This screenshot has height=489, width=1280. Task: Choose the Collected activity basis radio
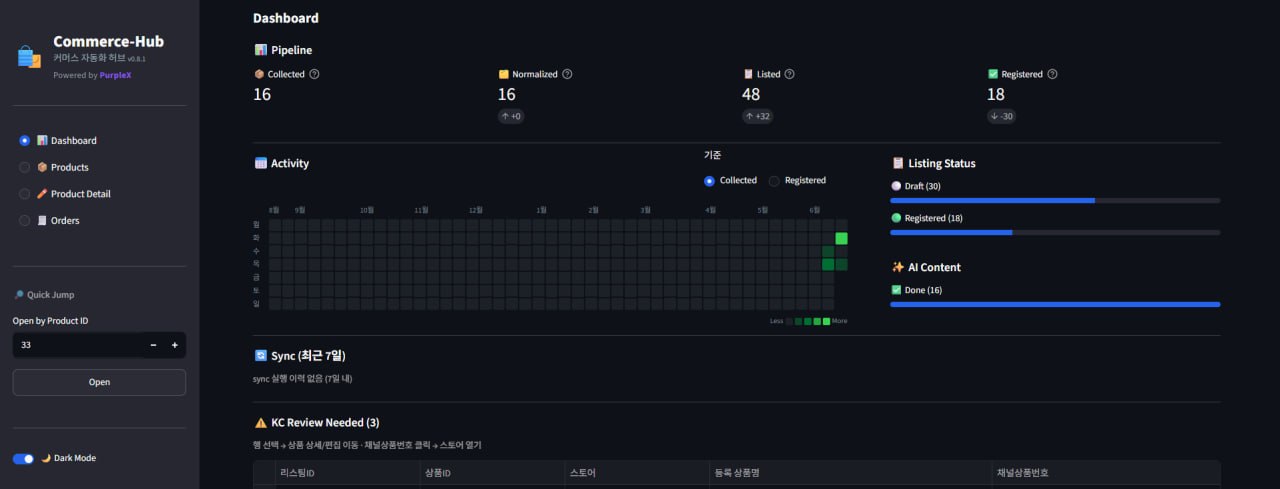[709, 181]
